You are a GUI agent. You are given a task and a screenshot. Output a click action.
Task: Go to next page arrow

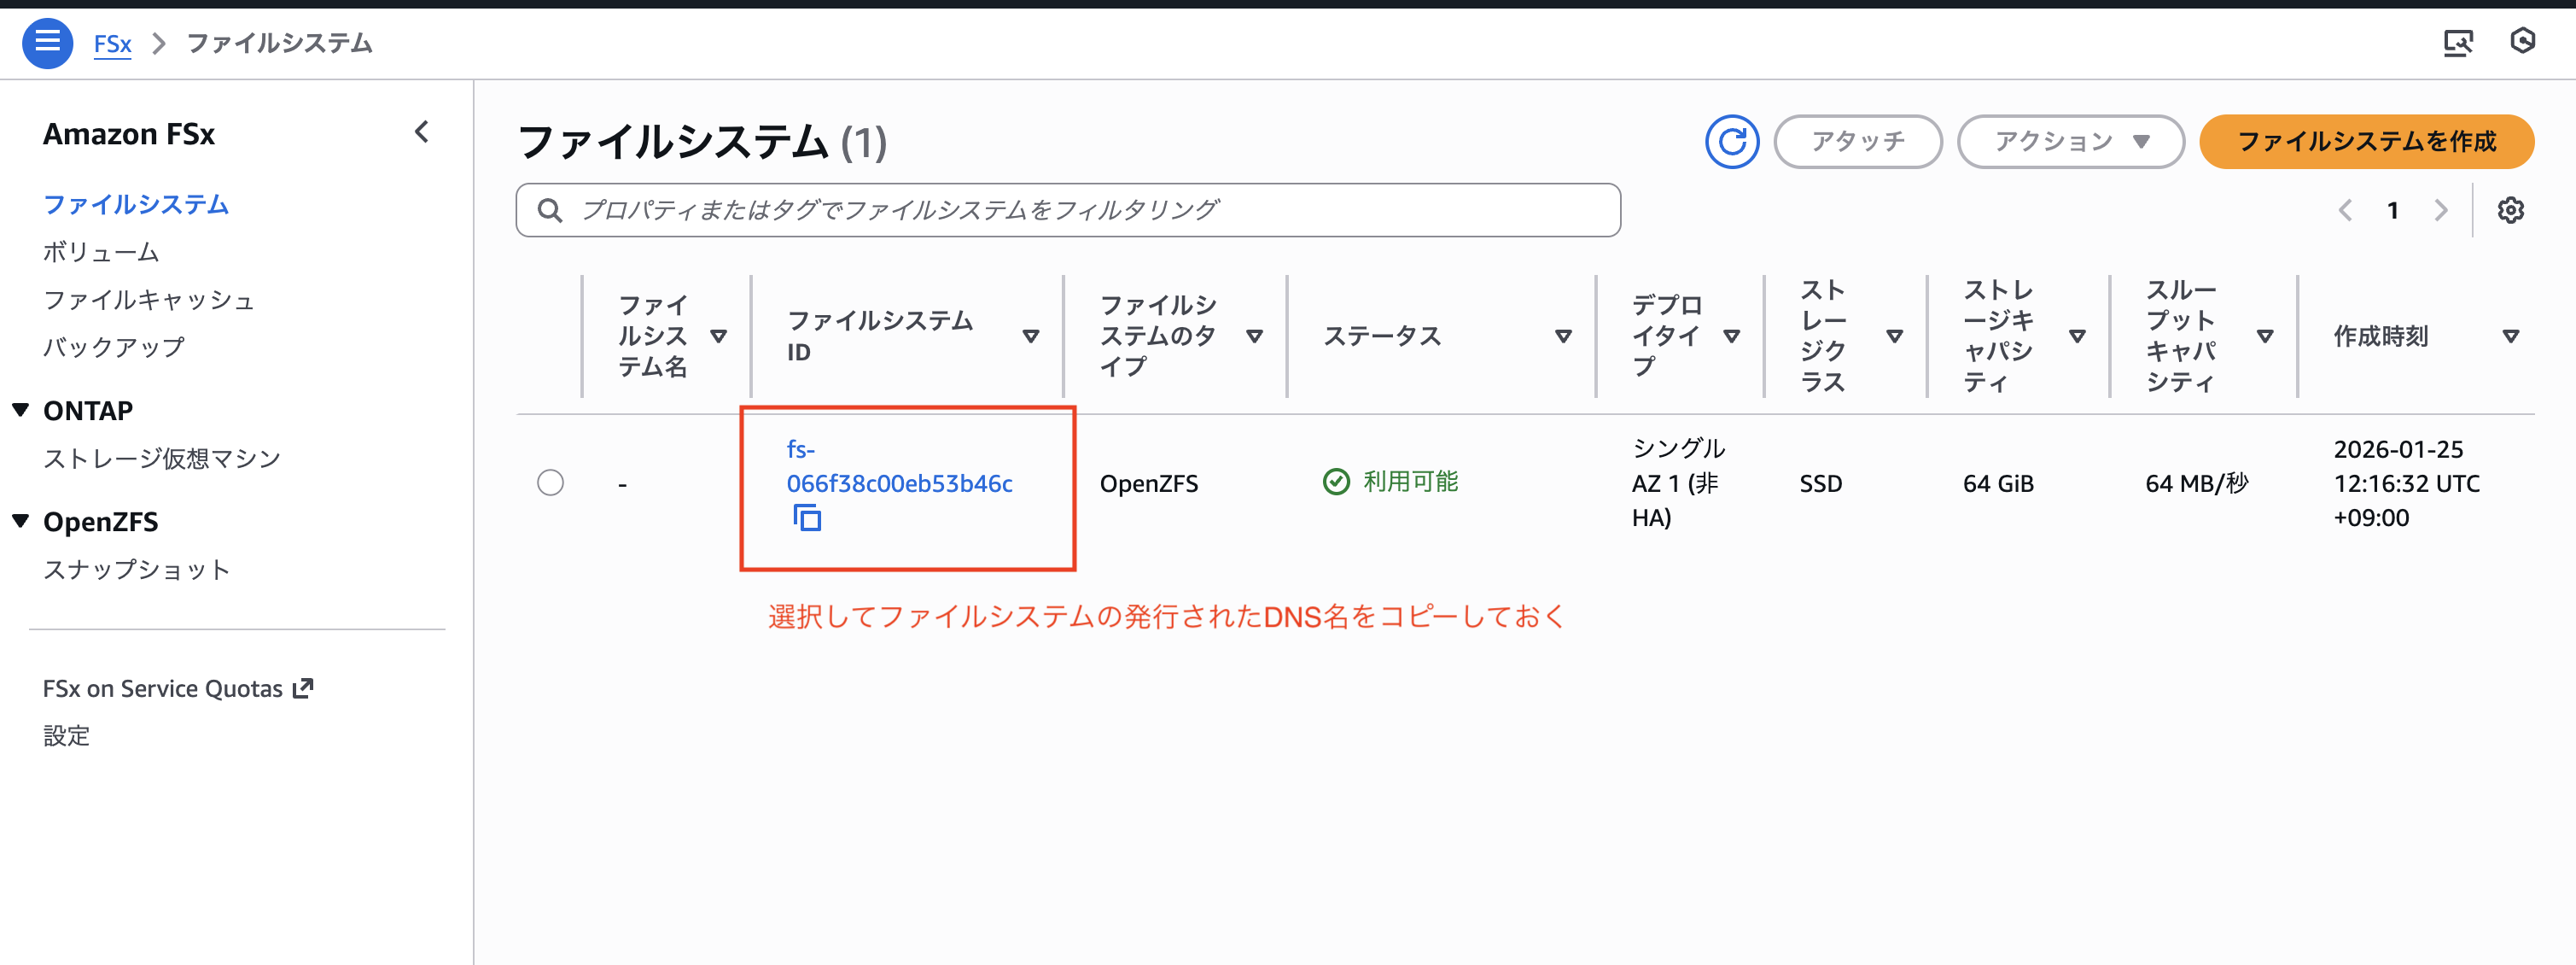pos(2440,210)
